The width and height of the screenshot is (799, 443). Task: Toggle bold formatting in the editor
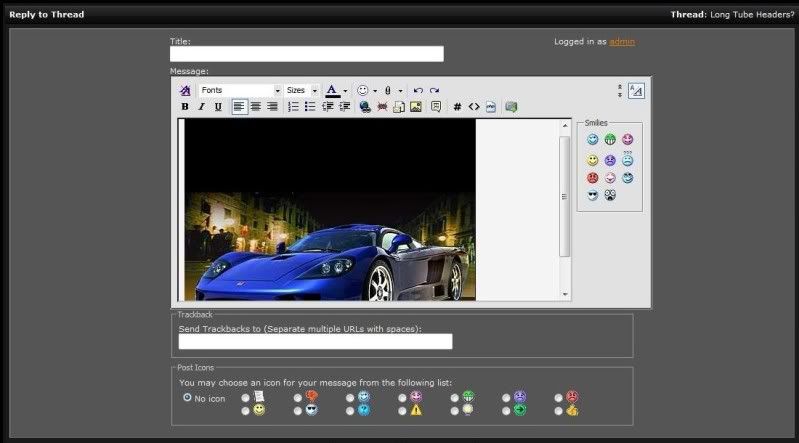[185, 107]
